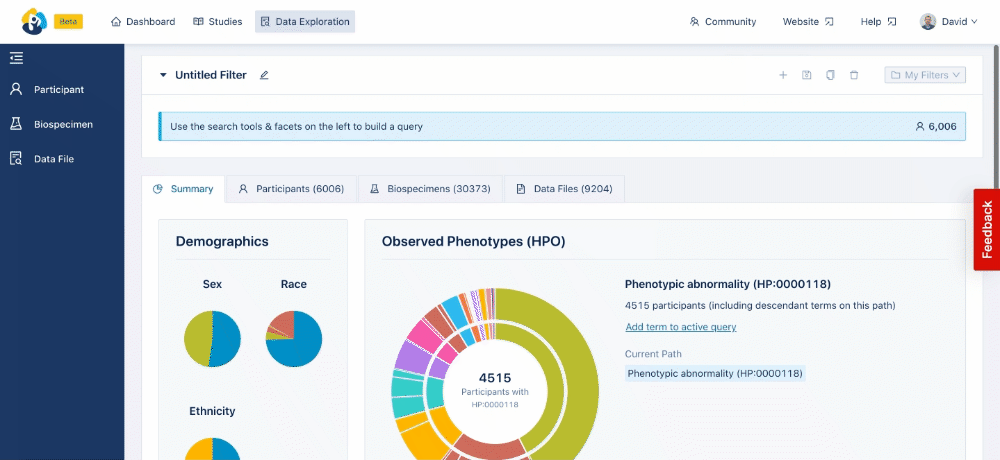The width and height of the screenshot is (1000, 460).
Task: Open Data File facets in sidebar
Action: [x=62, y=159]
